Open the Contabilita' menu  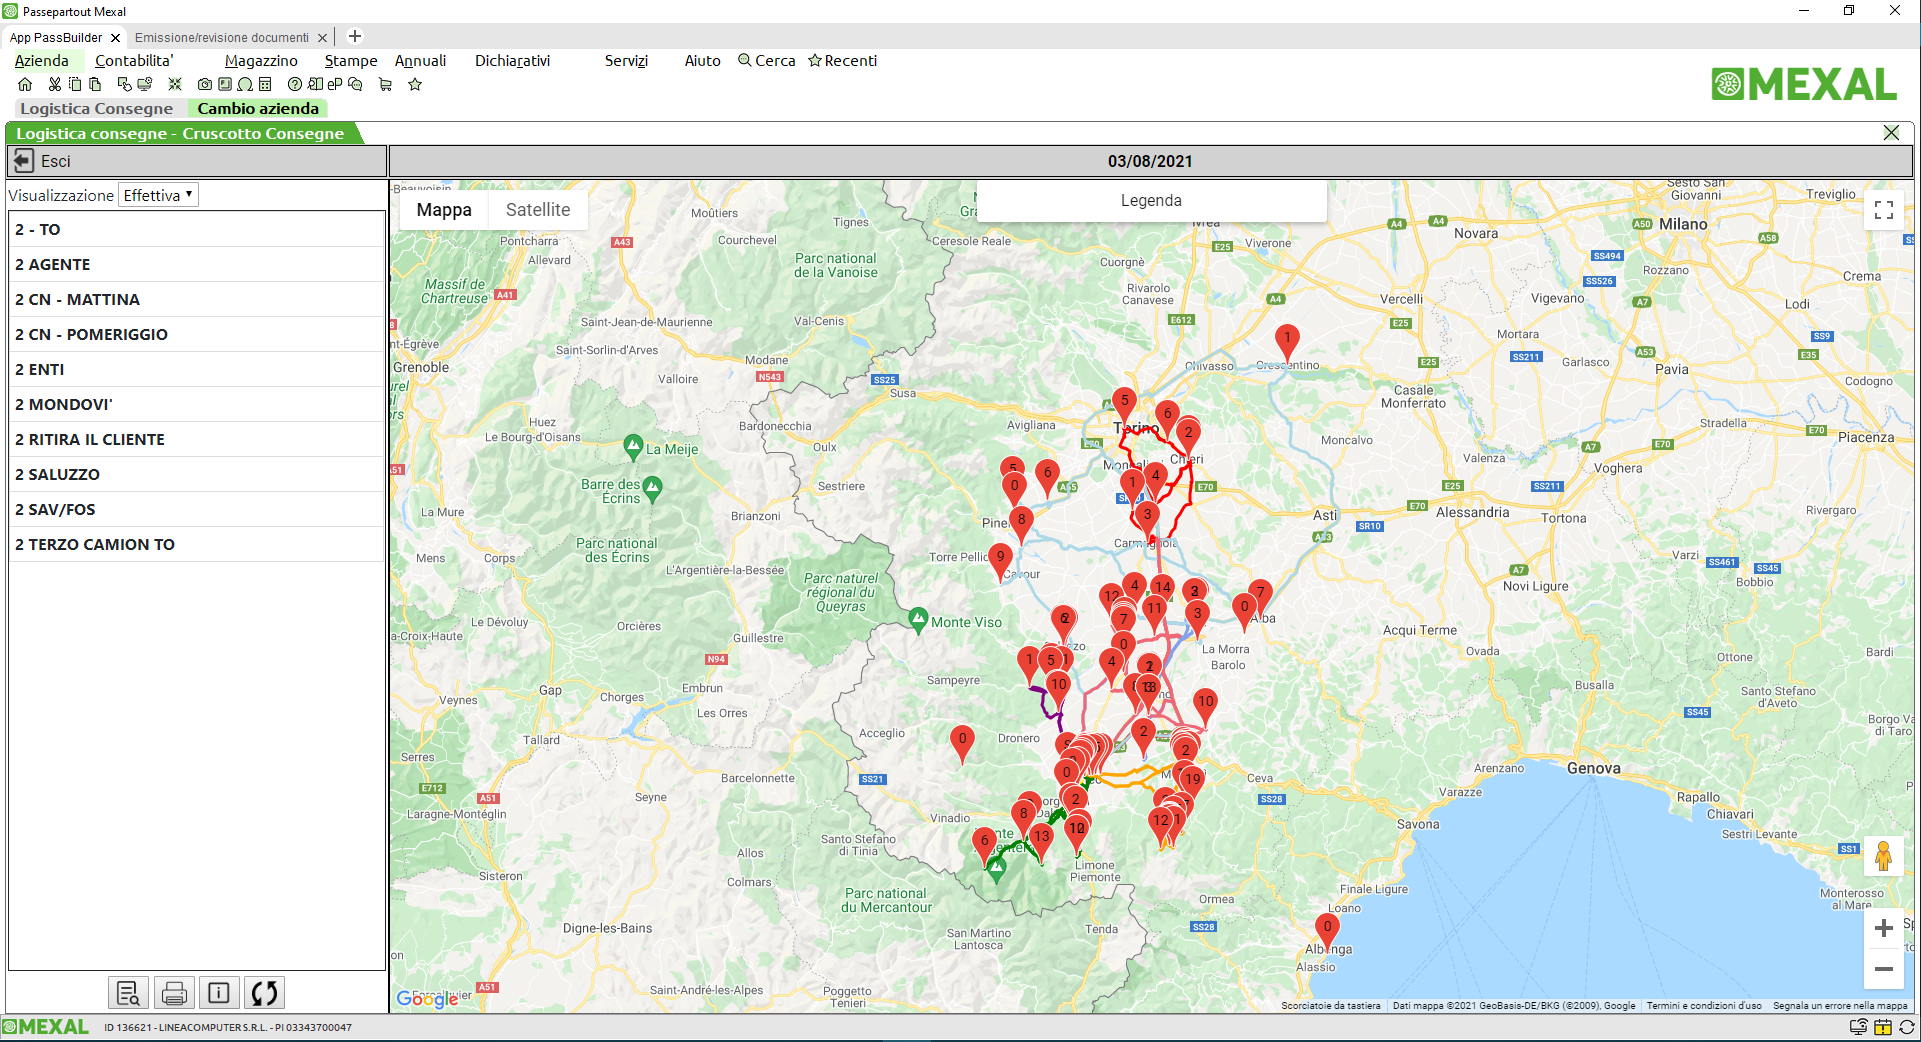[x=134, y=61]
